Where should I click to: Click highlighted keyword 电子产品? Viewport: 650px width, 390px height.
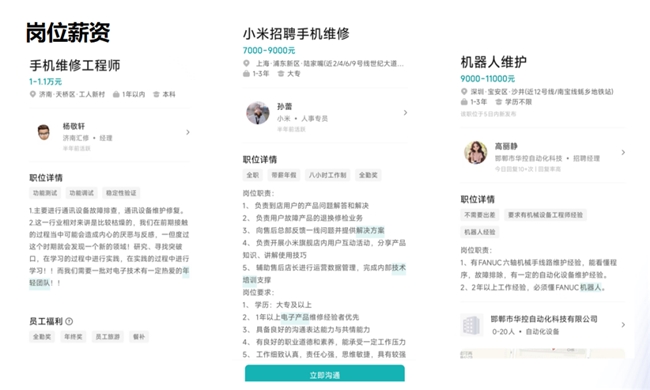295,317
